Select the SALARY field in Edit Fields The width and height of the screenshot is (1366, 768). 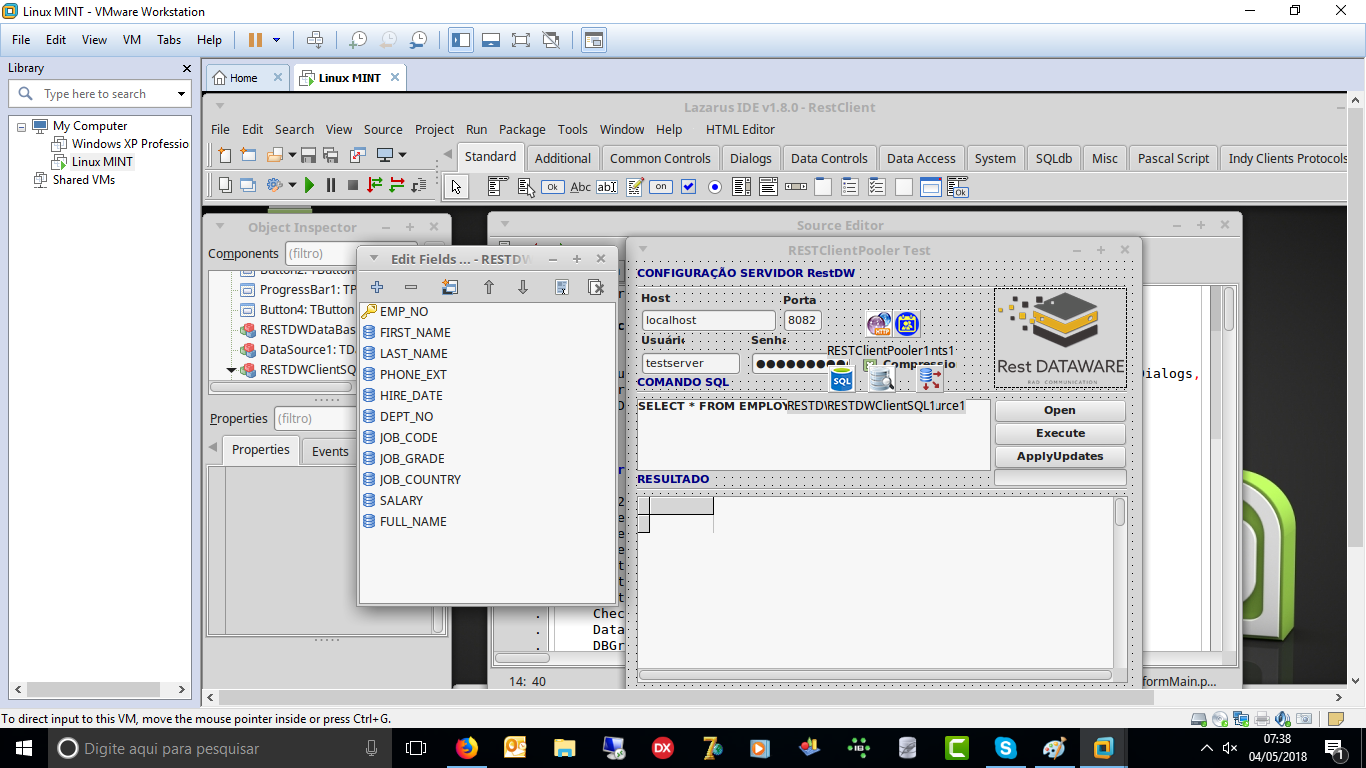pos(401,500)
